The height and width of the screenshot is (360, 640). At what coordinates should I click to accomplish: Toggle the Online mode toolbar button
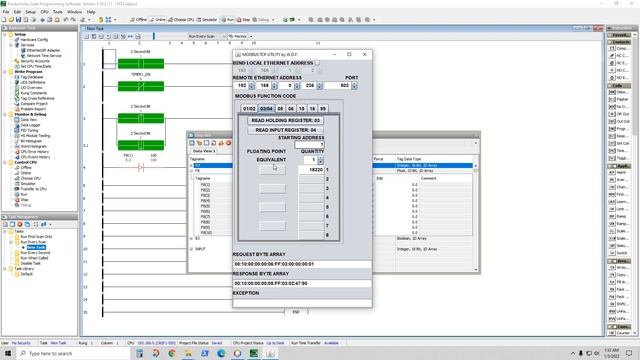[158, 20]
